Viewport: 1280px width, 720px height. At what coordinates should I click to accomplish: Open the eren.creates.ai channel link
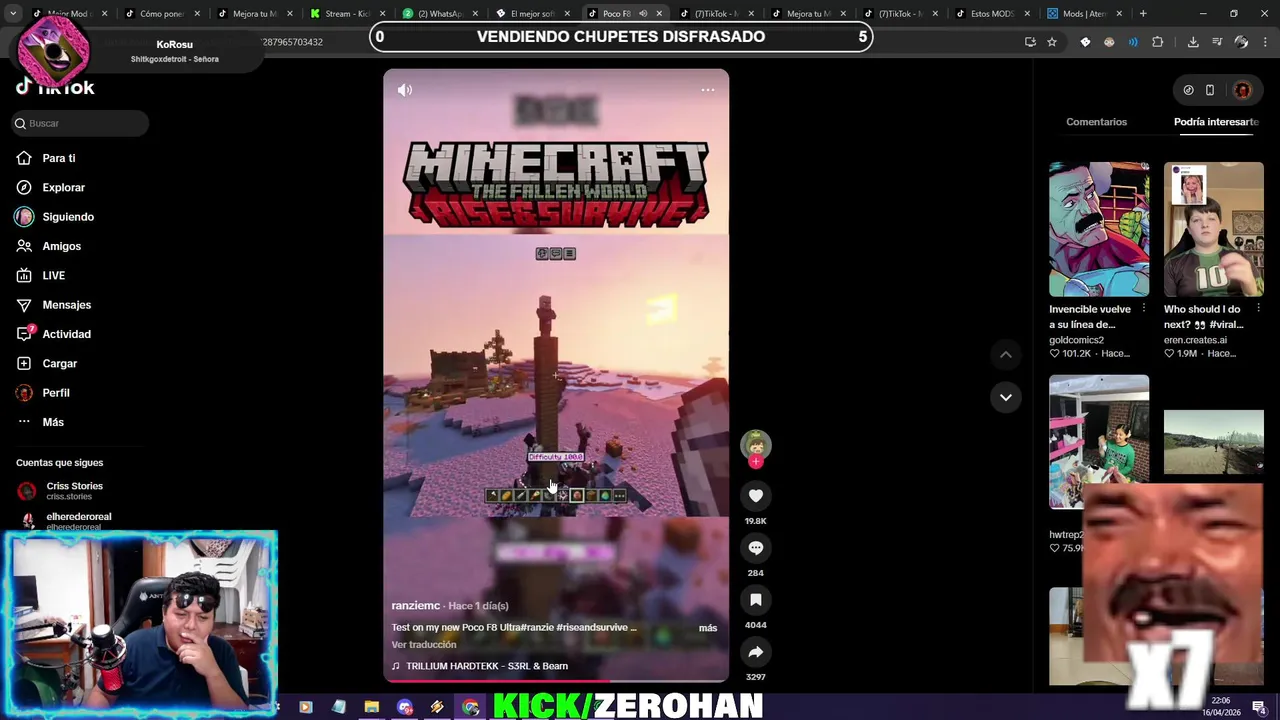pos(1195,340)
